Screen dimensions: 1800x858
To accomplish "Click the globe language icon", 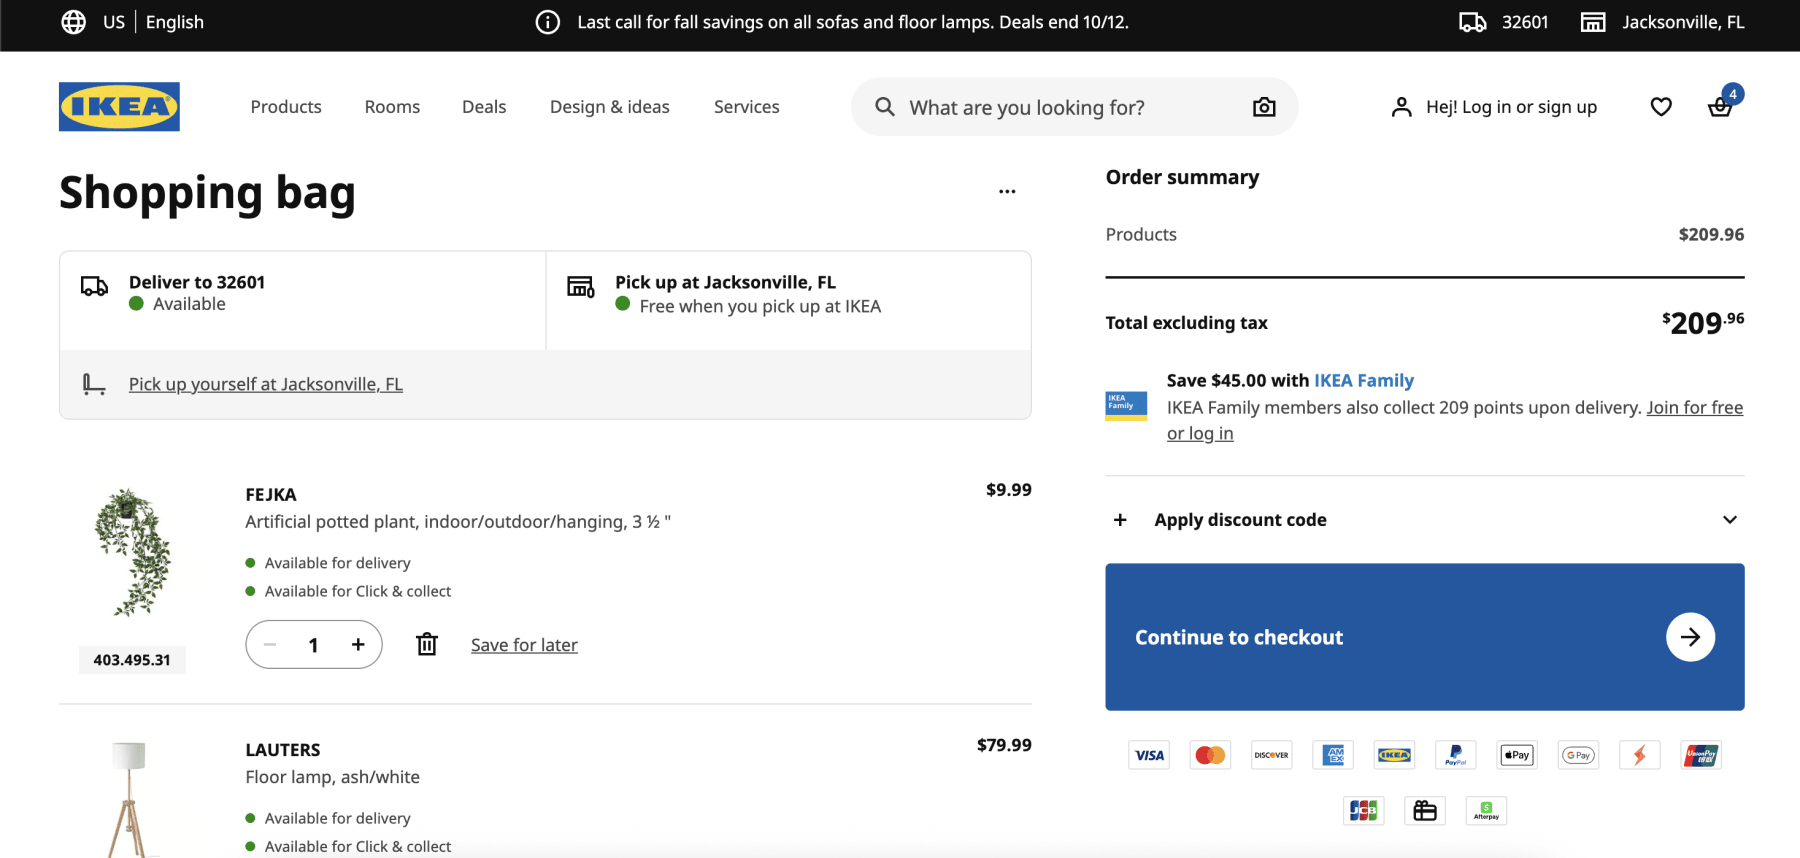I will 73,22.
